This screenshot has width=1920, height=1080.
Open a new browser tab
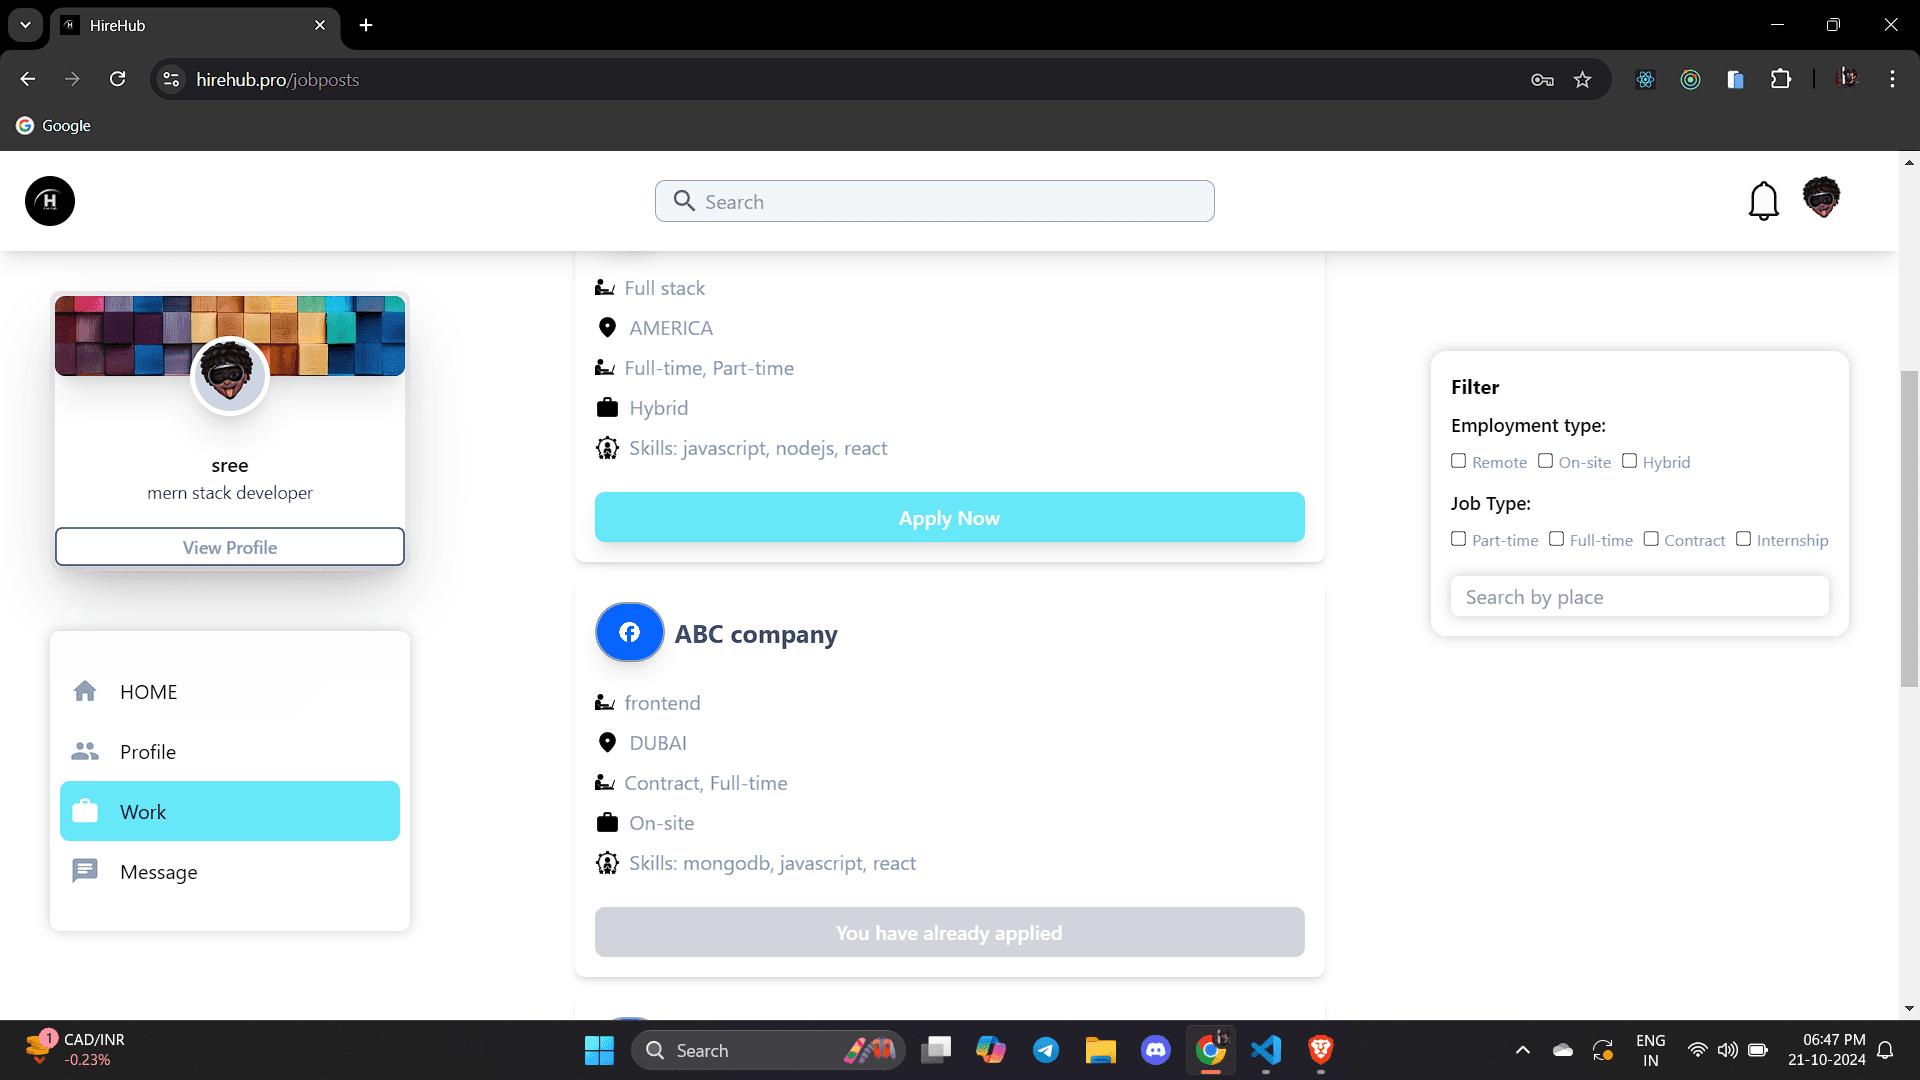click(x=366, y=25)
